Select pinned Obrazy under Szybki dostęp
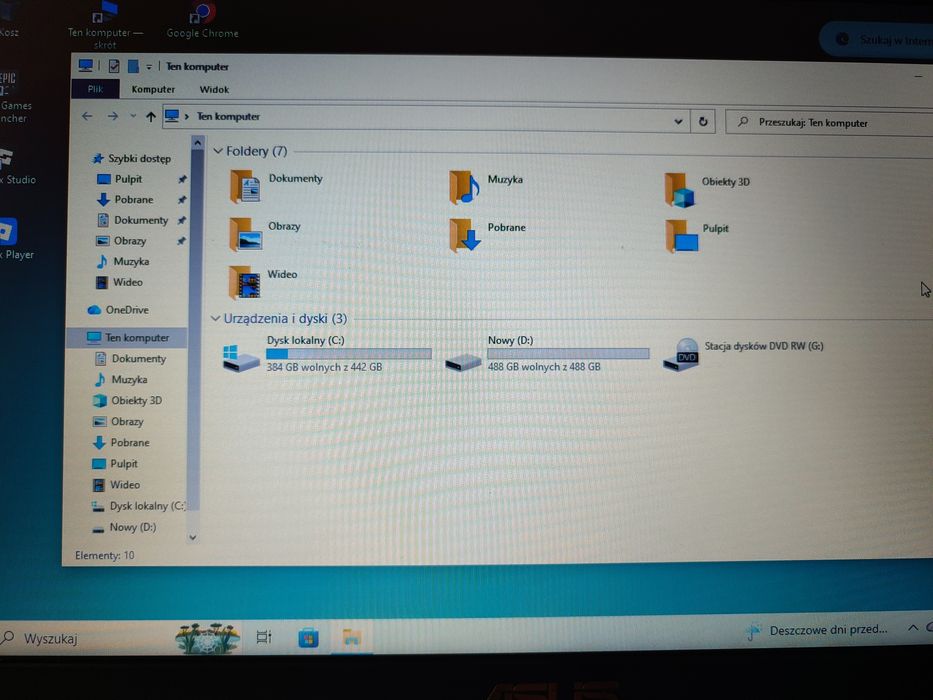Image resolution: width=933 pixels, height=700 pixels. (121, 241)
